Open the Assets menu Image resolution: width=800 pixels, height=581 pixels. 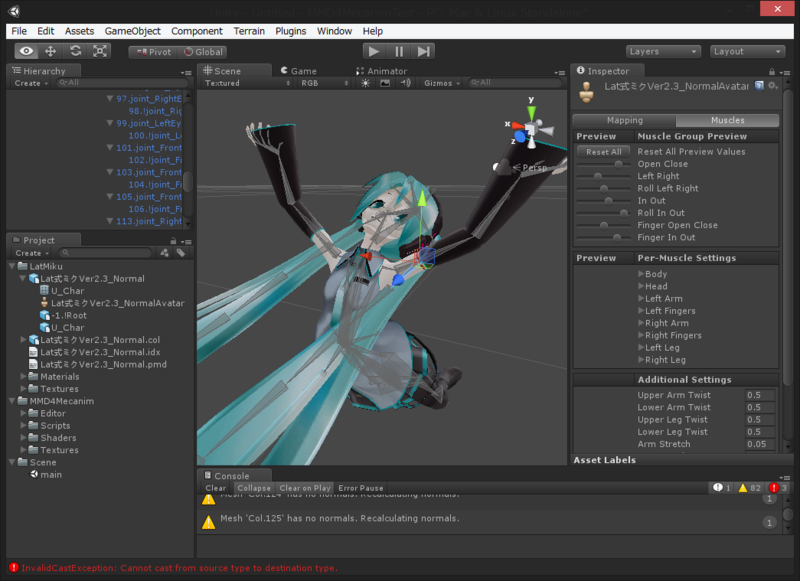pos(79,31)
